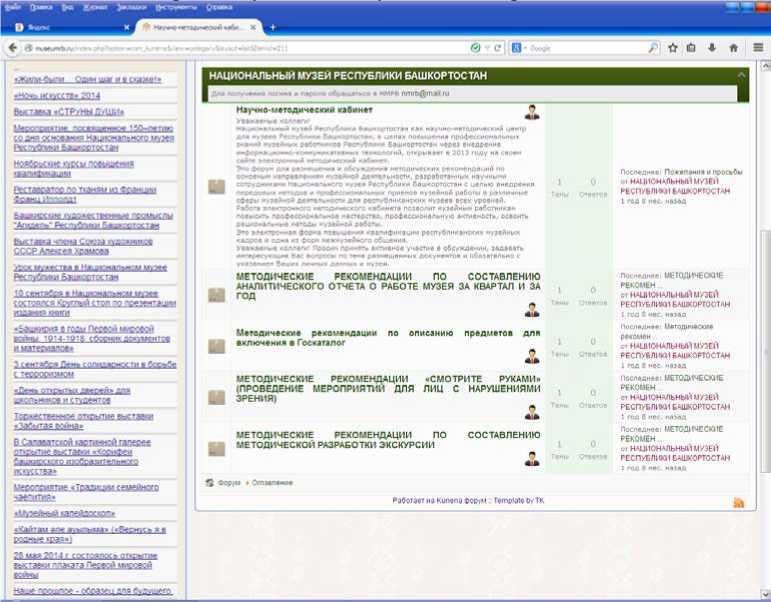
Task: Open sidebar link Реставратор по тканям из Франции
Action: pos(85,194)
